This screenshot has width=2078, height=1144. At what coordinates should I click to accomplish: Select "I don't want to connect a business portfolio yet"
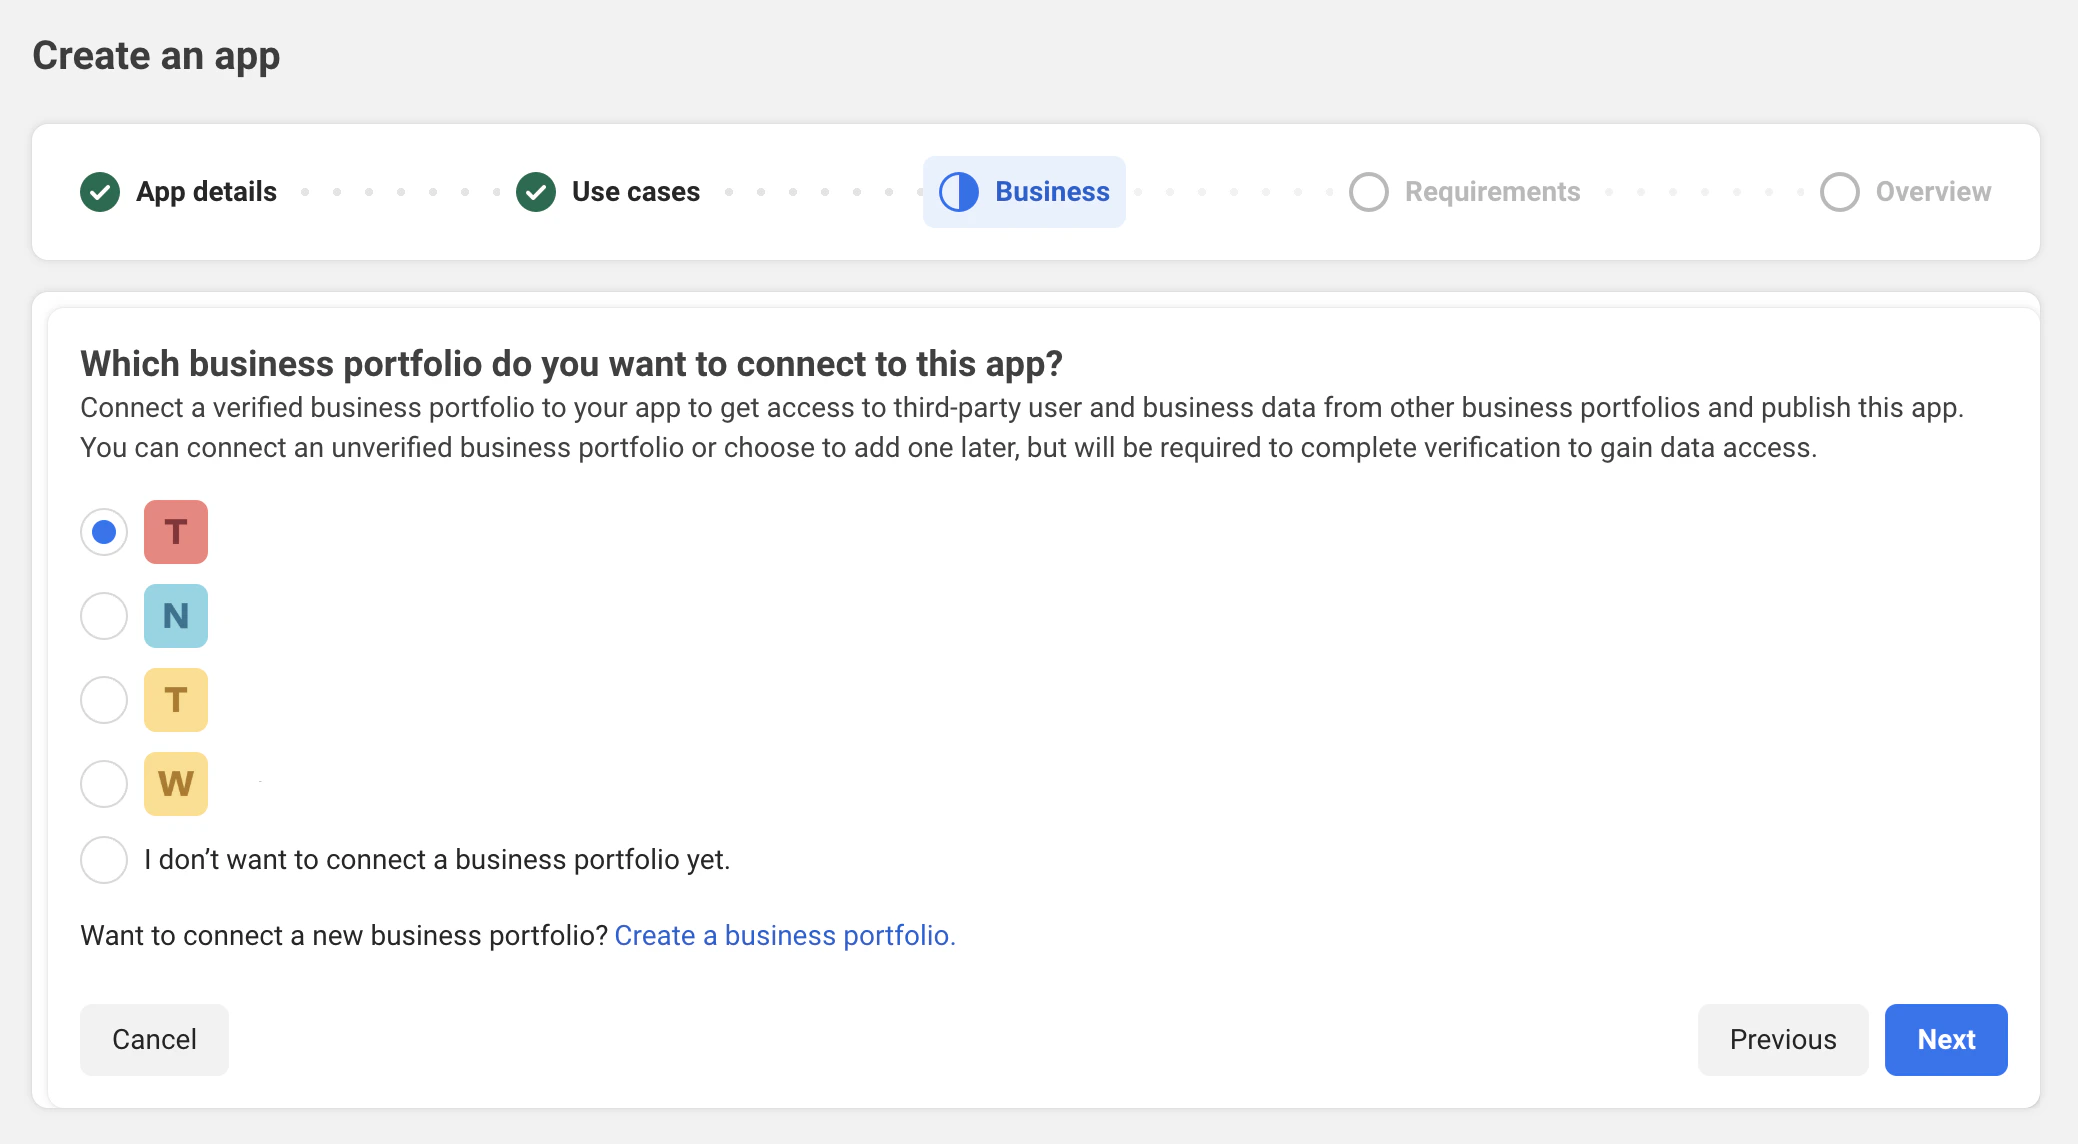pyautogui.click(x=103, y=859)
